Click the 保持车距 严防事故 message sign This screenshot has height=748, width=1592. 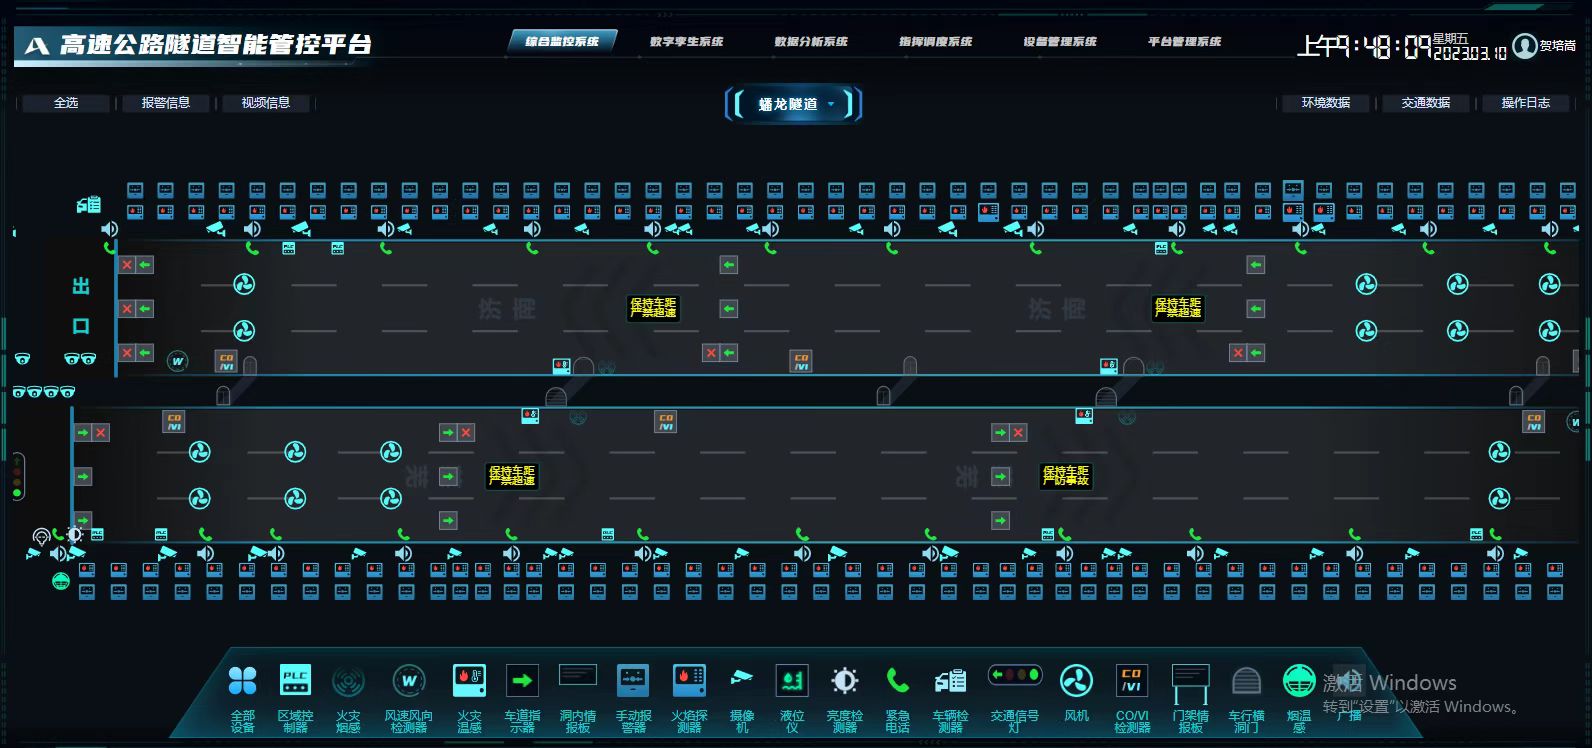pyautogui.click(x=1066, y=476)
